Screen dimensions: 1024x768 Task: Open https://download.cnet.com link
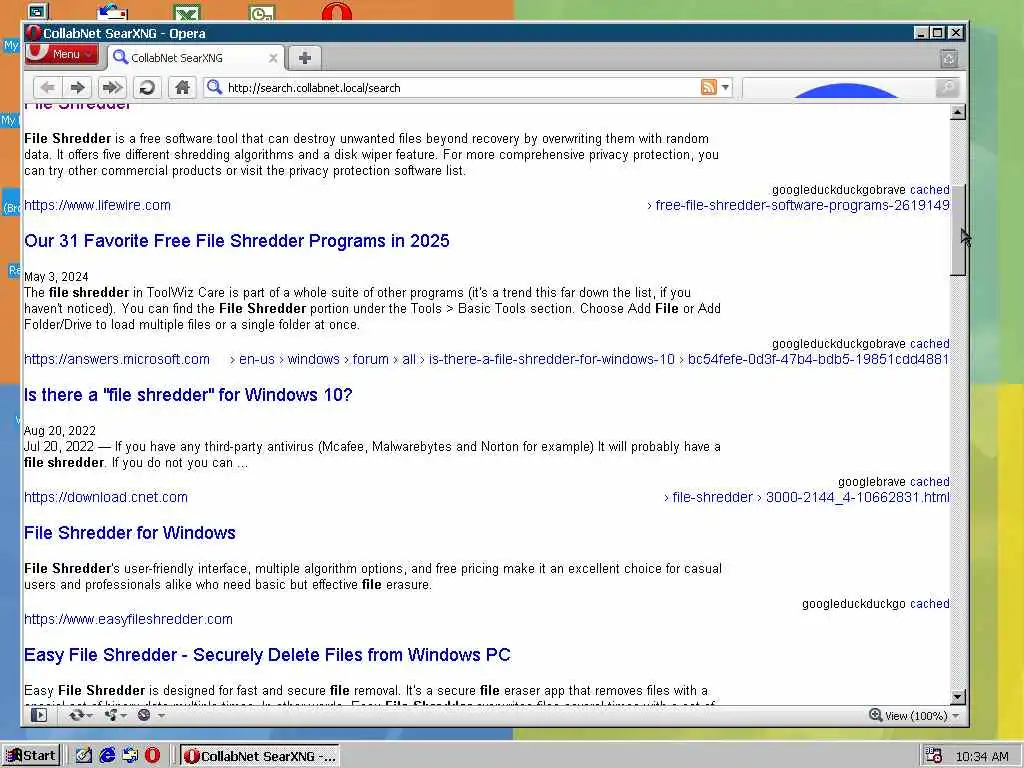pyautogui.click(x=106, y=497)
